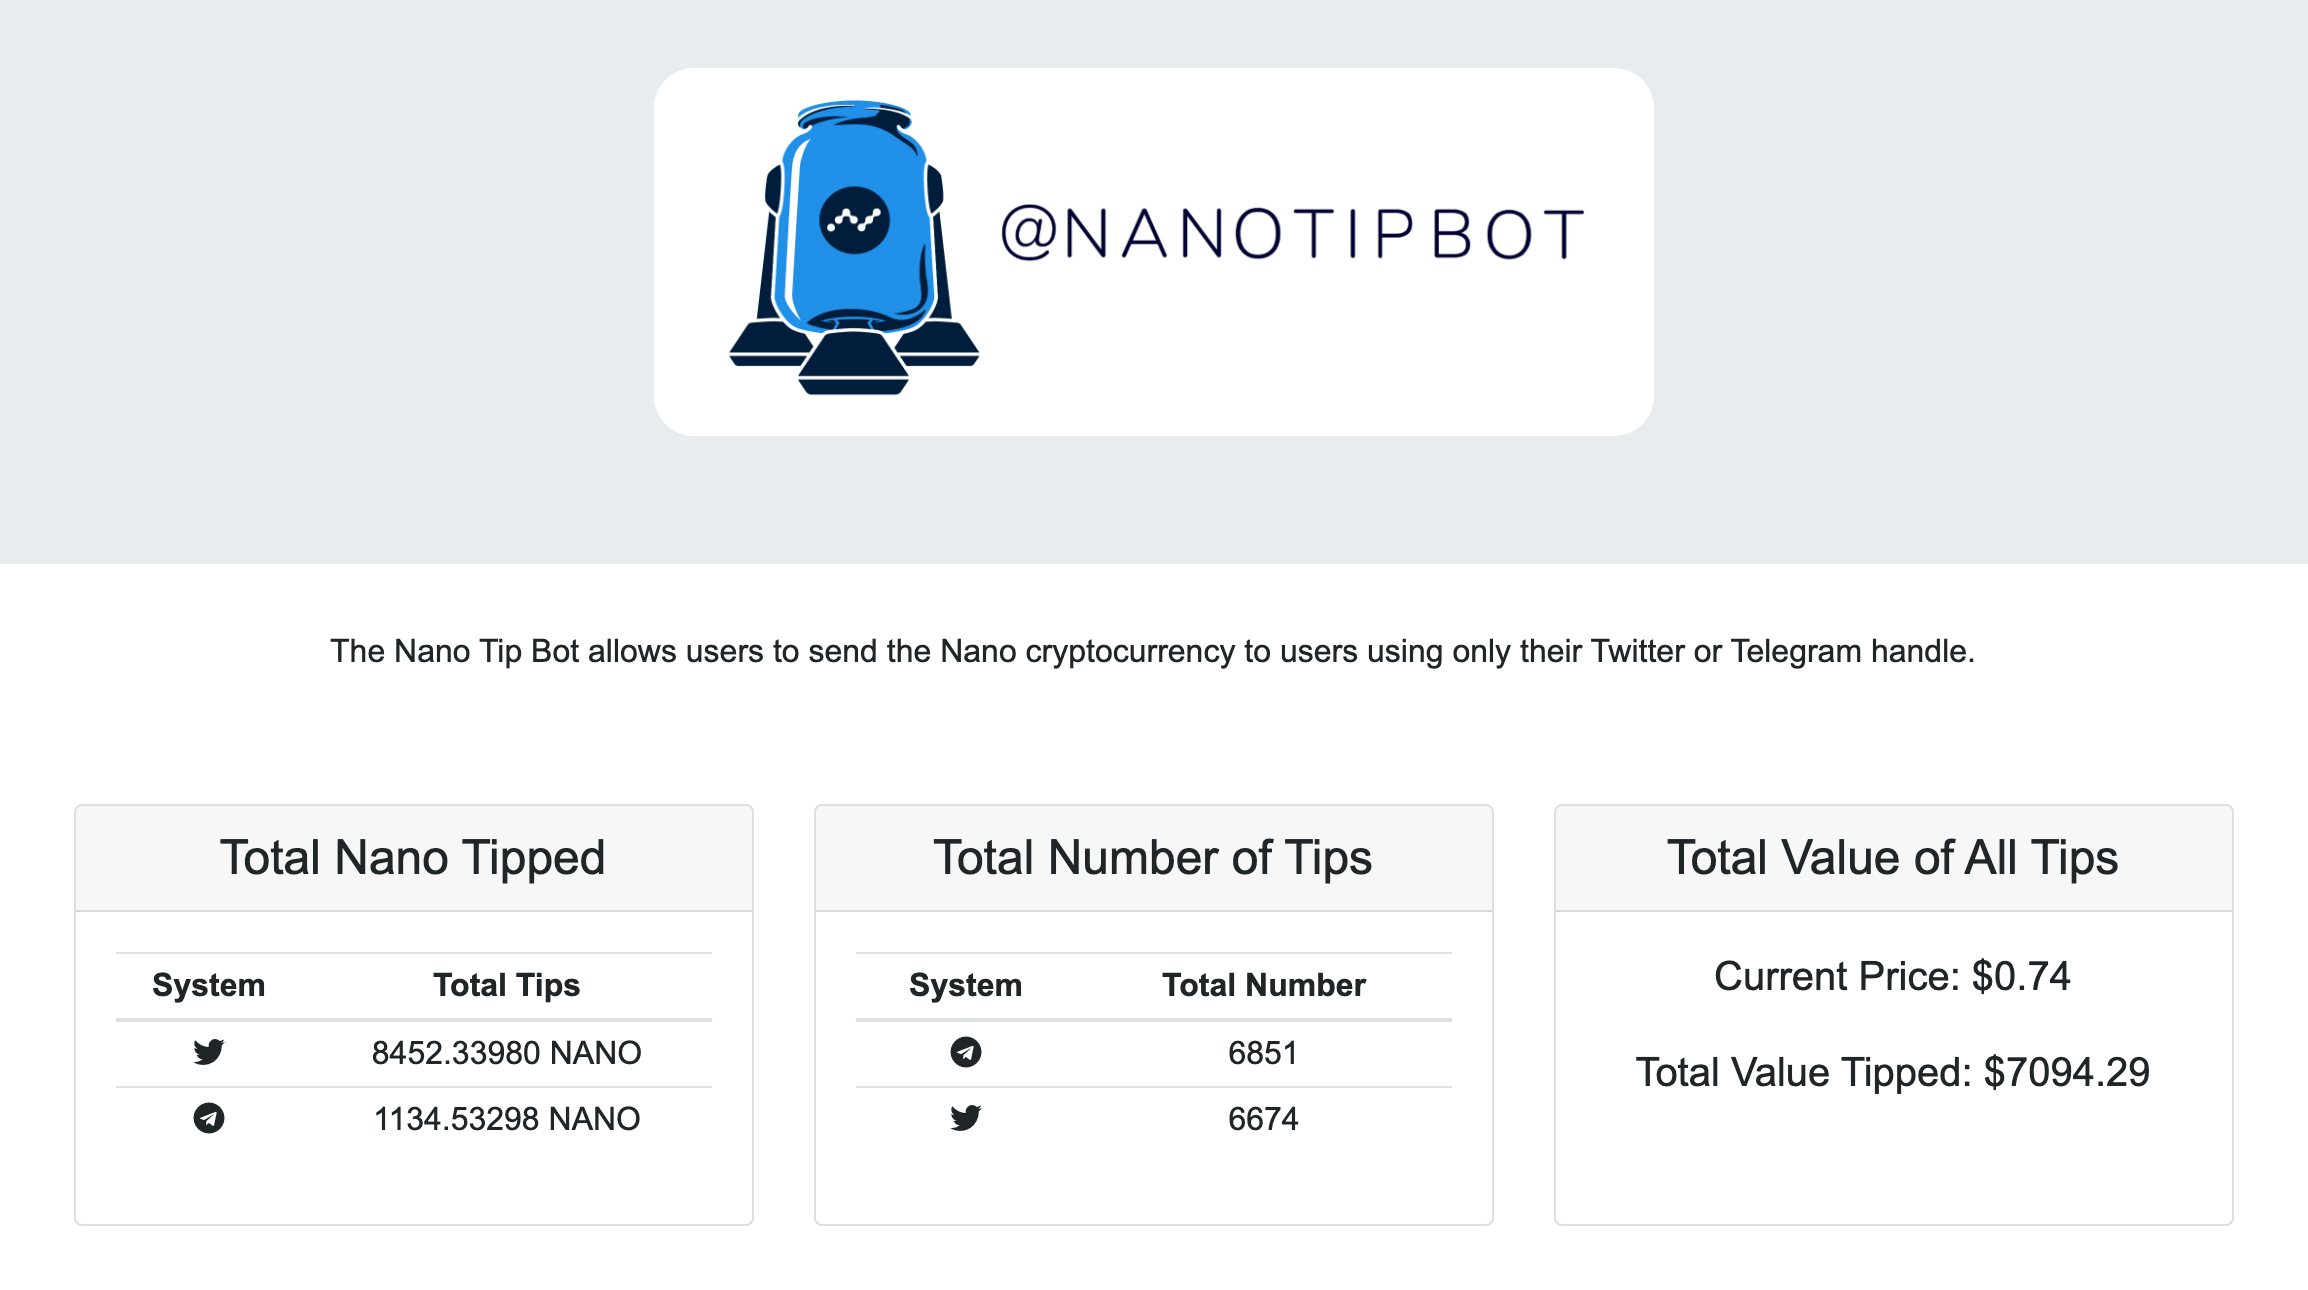
Task: Click the 8452.33980 NANO value
Action: (x=507, y=1053)
